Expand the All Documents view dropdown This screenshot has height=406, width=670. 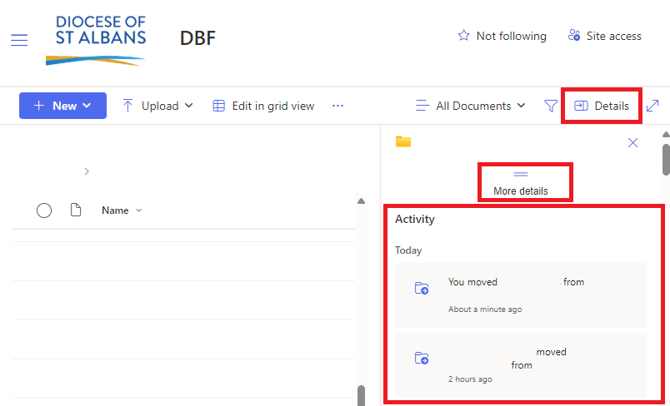[471, 106]
